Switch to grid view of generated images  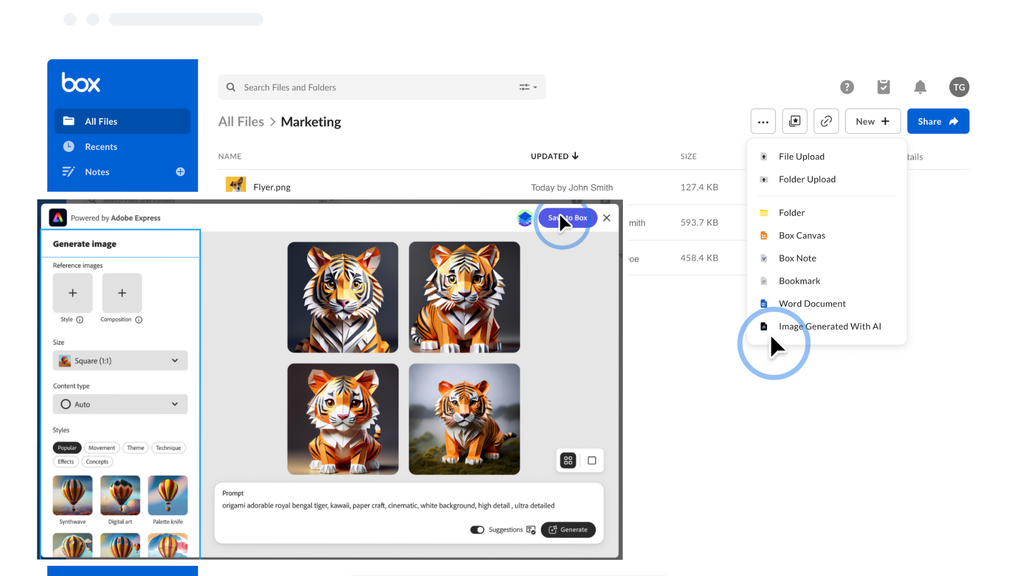coord(568,461)
